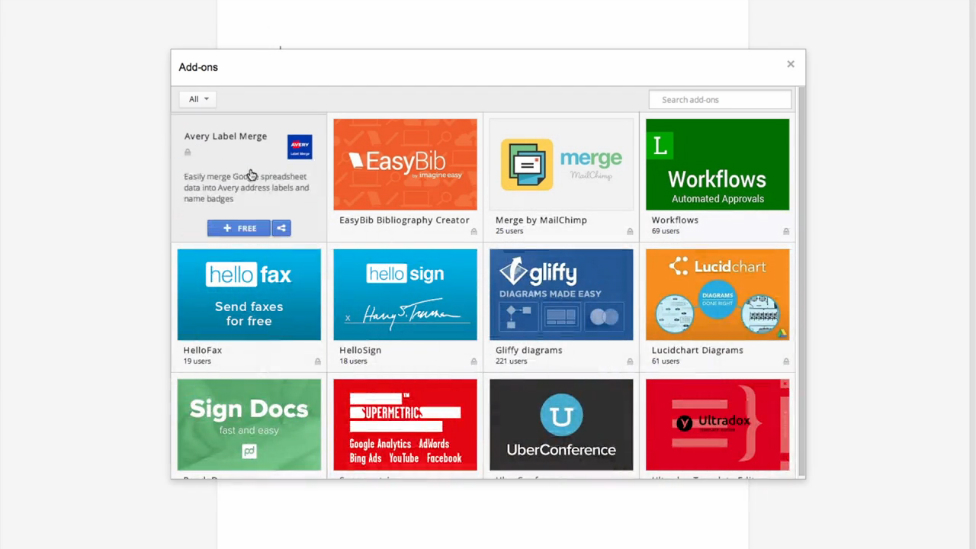Open the HelloSign banner thumbnail
The image size is (976, 549).
coord(405,294)
